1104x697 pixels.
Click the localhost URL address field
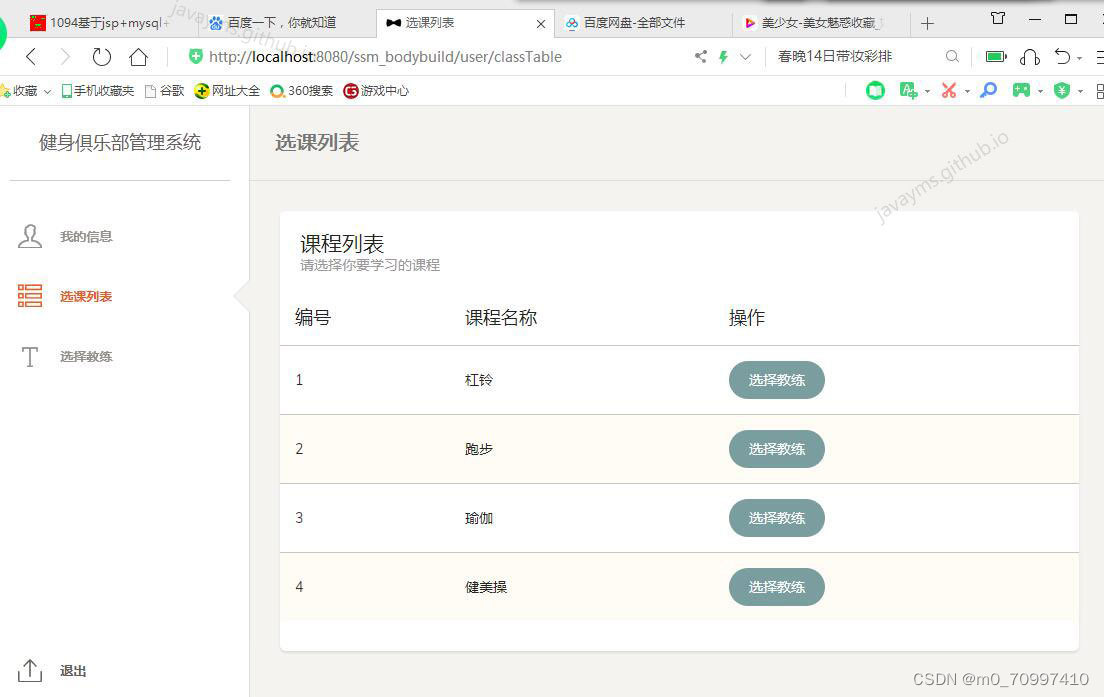(385, 56)
